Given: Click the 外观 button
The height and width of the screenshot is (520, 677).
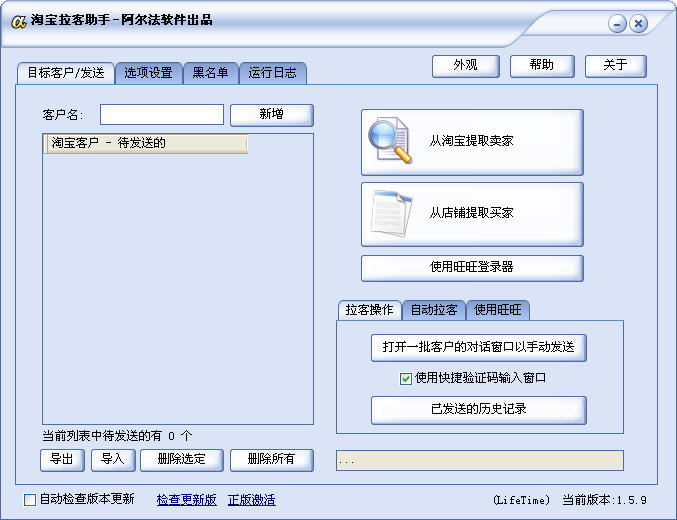Looking at the screenshot, I should [x=465, y=66].
